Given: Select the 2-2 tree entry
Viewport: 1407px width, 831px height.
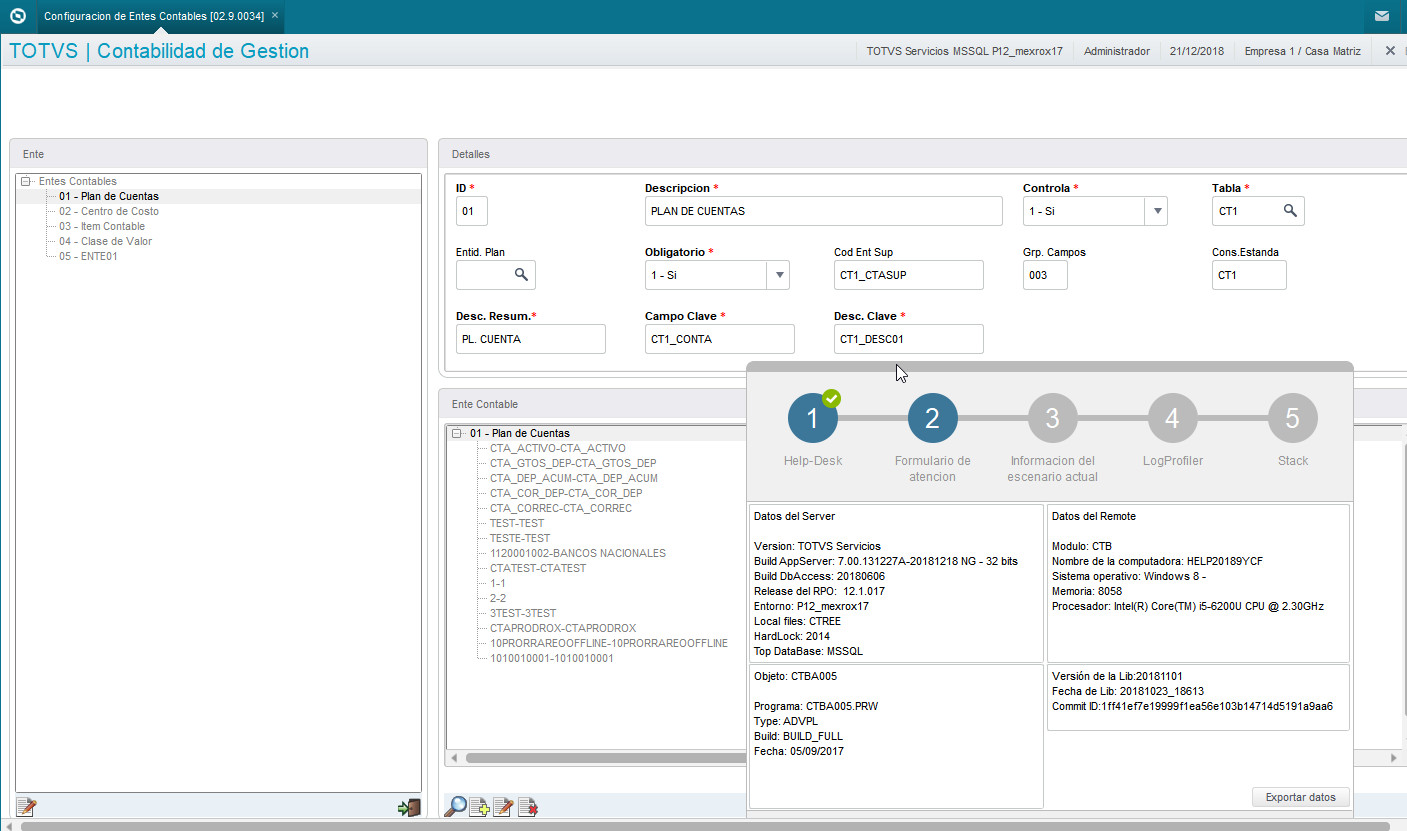Looking at the screenshot, I should [x=497, y=598].
